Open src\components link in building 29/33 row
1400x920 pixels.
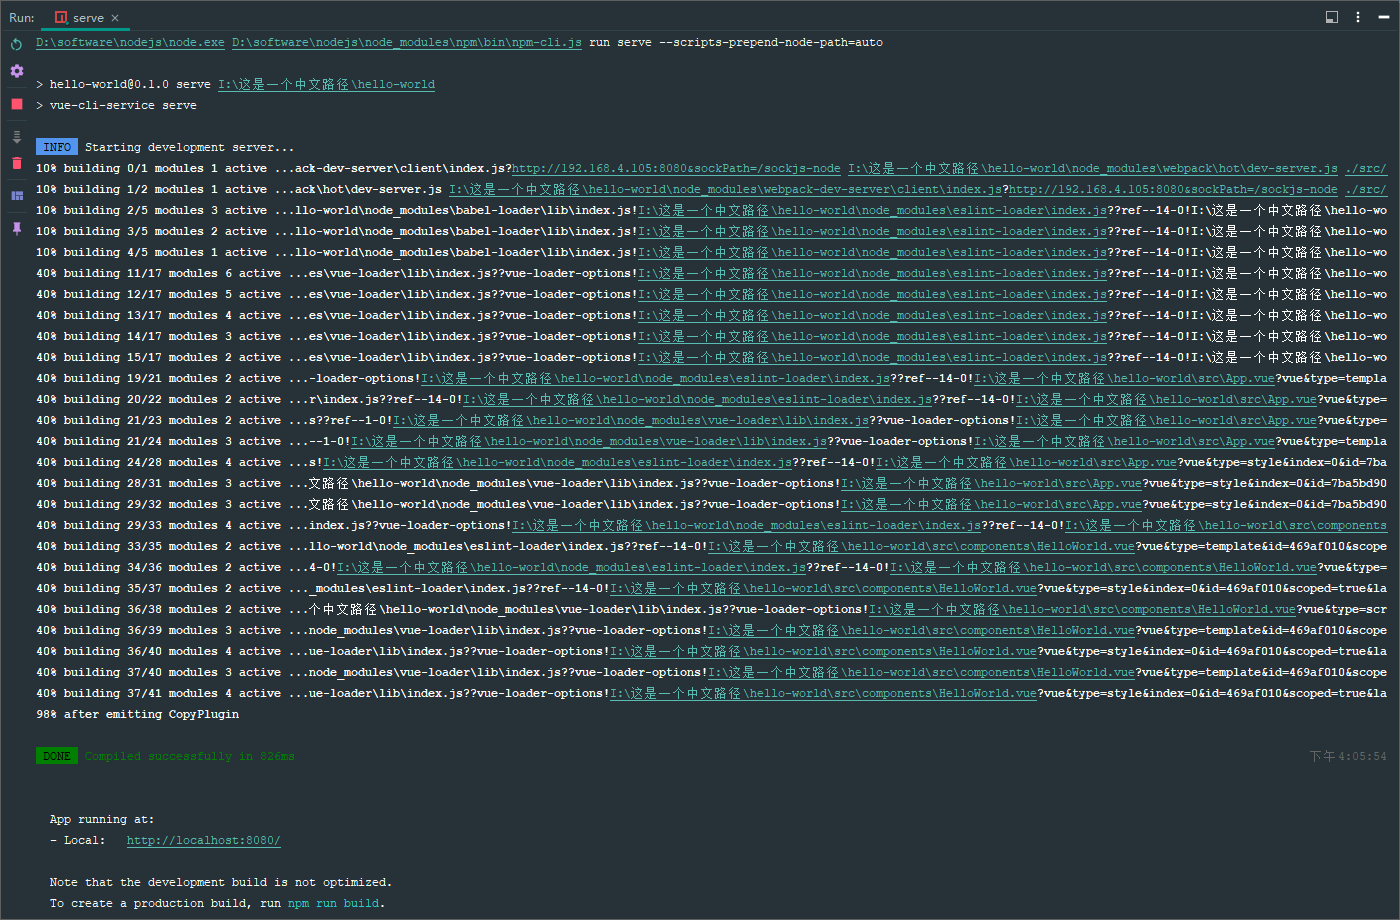tap(1226, 526)
